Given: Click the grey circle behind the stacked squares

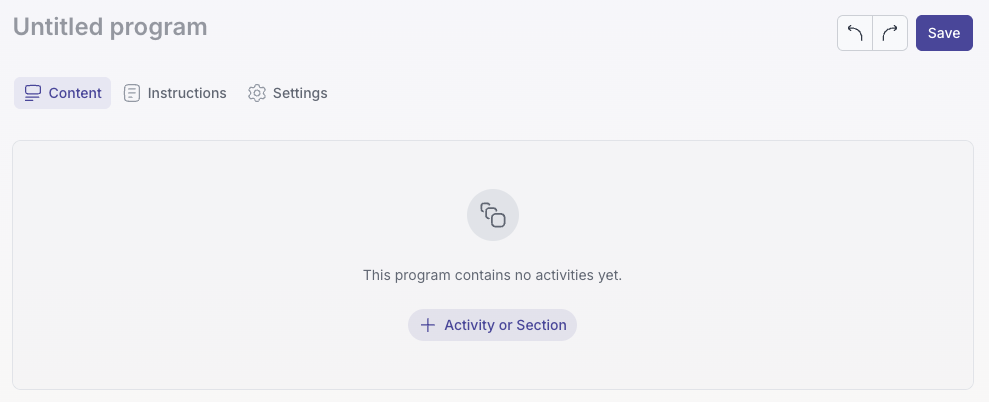Looking at the screenshot, I should [x=493, y=215].
